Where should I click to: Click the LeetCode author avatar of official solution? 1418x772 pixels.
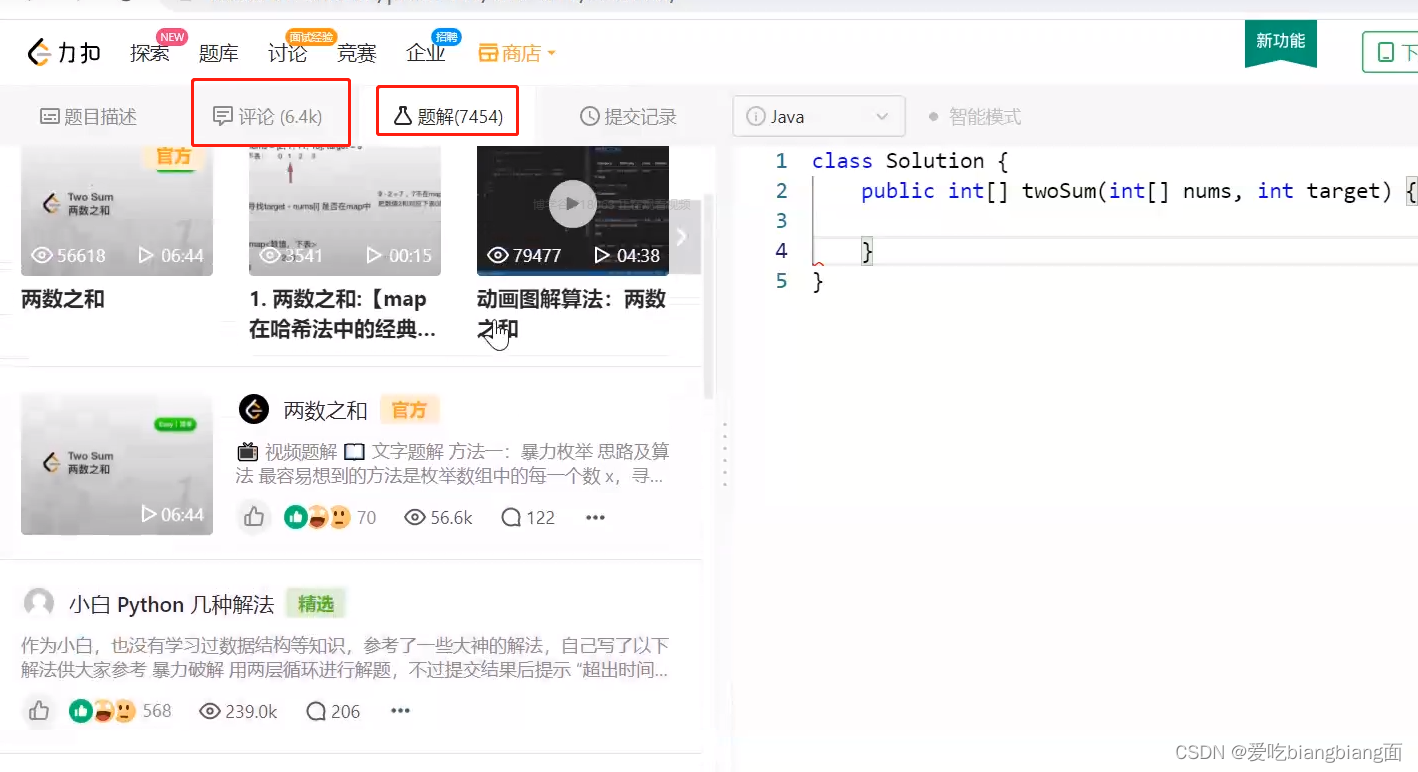point(254,409)
